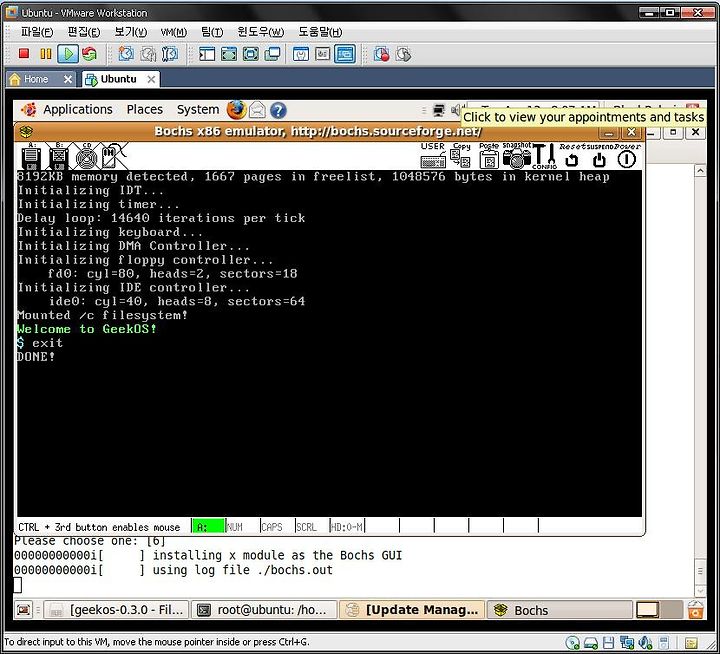Select the Ubuntu VM tab
This screenshot has width=720, height=654.
(x=118, y=79)
